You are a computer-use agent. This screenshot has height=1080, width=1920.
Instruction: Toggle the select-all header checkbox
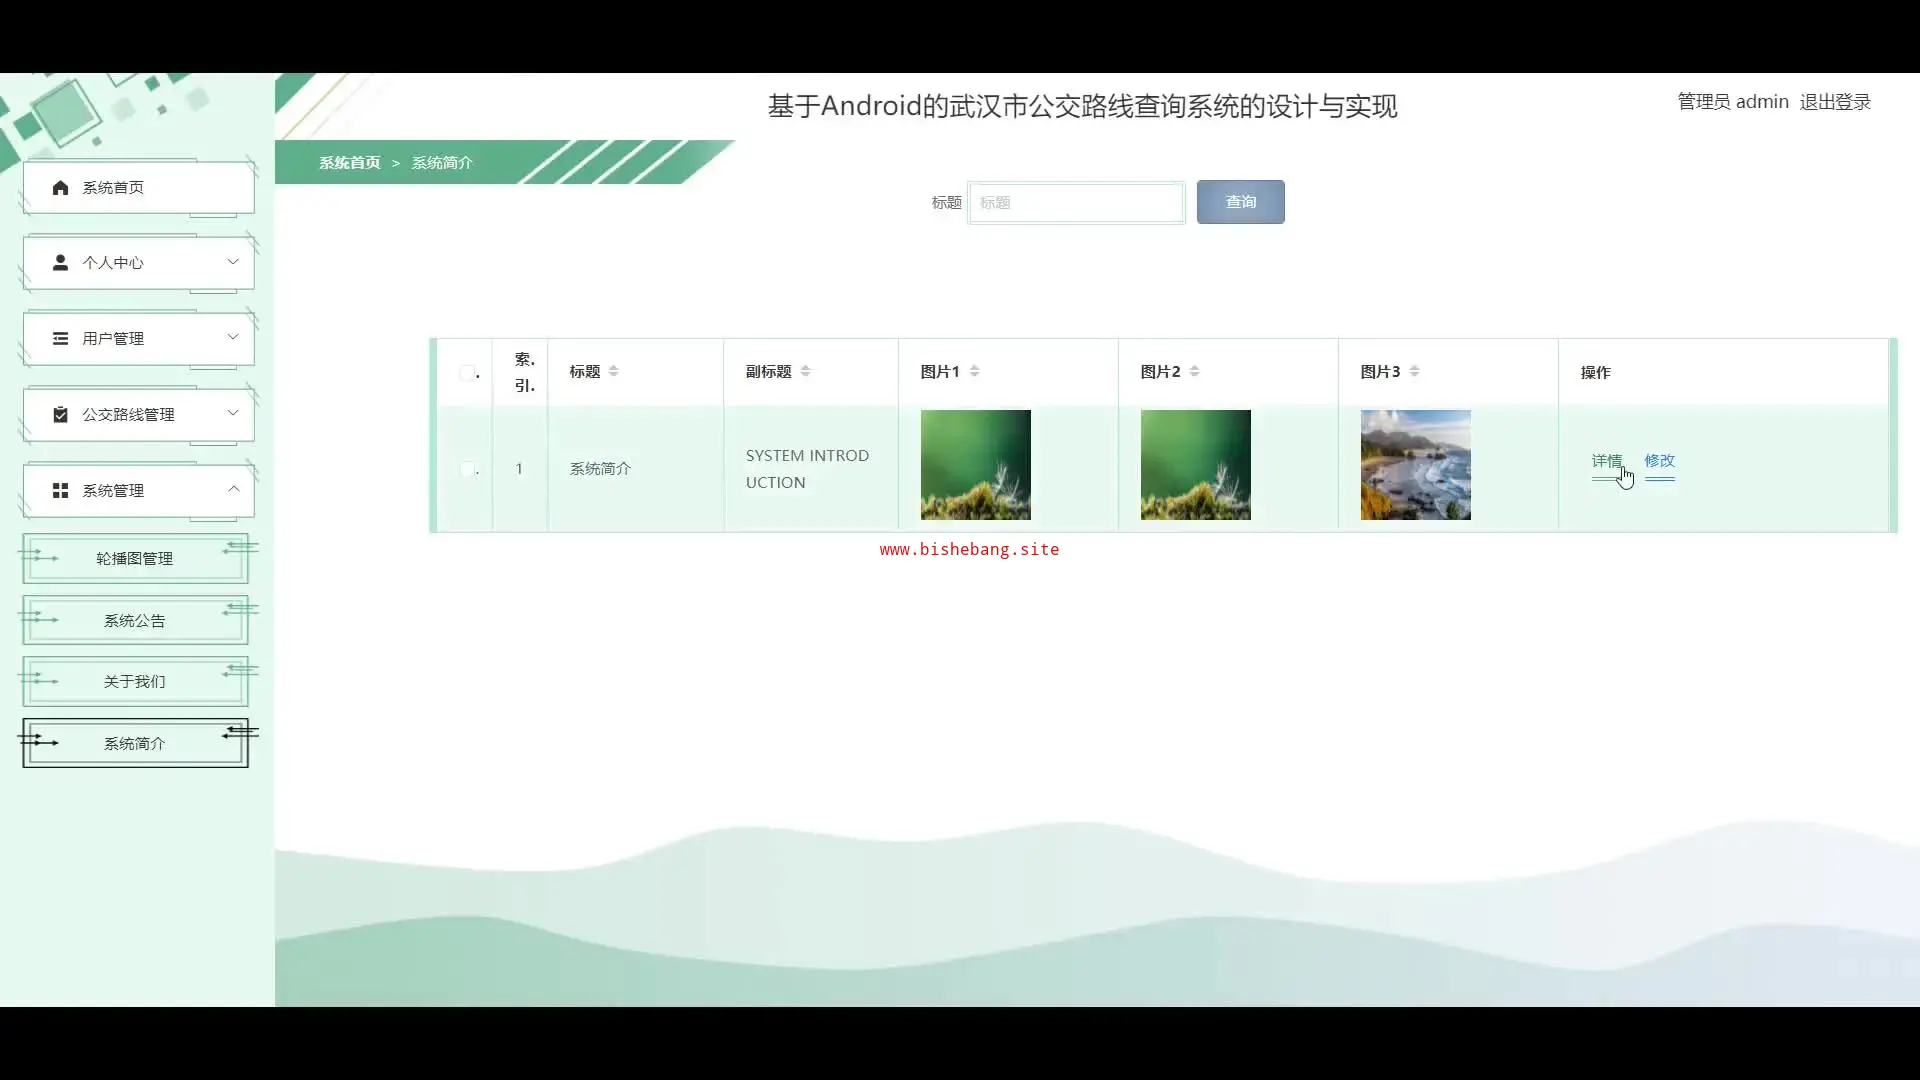point(467,373)
